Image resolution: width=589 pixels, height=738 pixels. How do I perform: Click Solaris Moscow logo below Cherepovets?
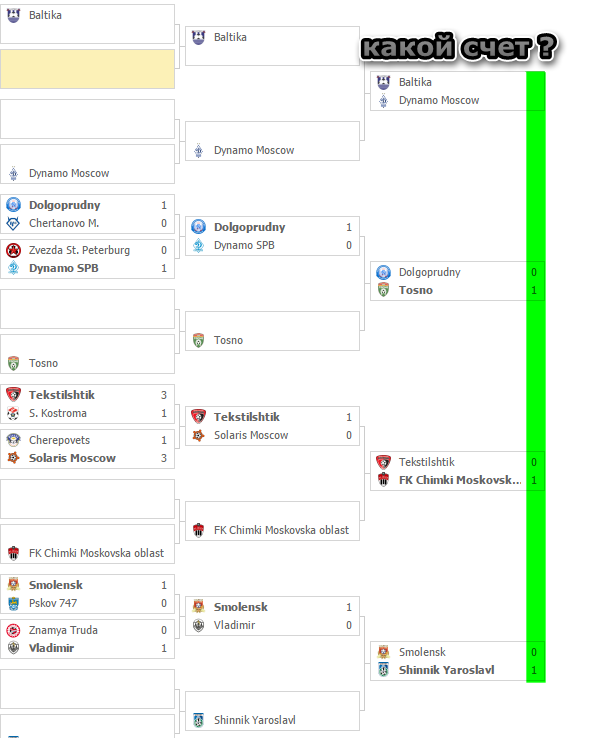(14, 458)
